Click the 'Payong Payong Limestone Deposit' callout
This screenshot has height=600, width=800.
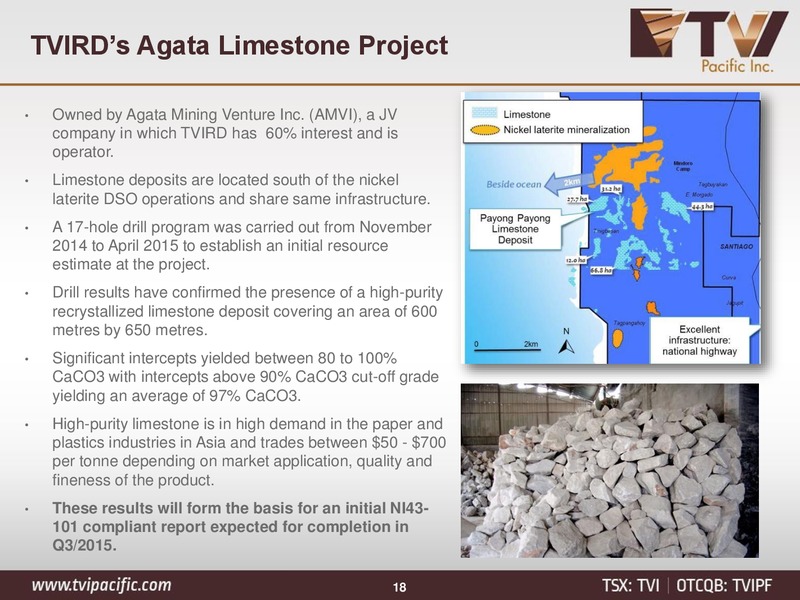(x=515, y=229)
